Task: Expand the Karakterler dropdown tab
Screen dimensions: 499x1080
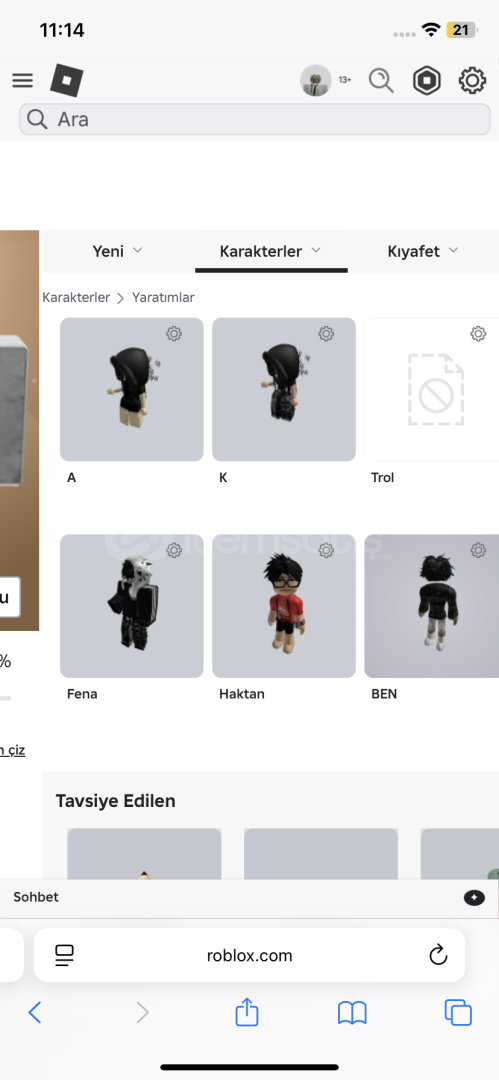Action: (x=271, y=251)
